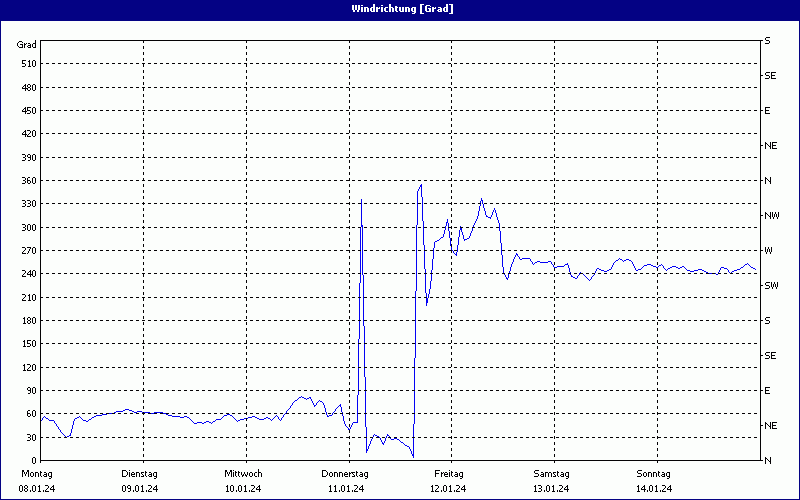This screenshot has width=800, height=500.
Task: Select the Samstag 13.01.24 date label
Action: [551, 481]
